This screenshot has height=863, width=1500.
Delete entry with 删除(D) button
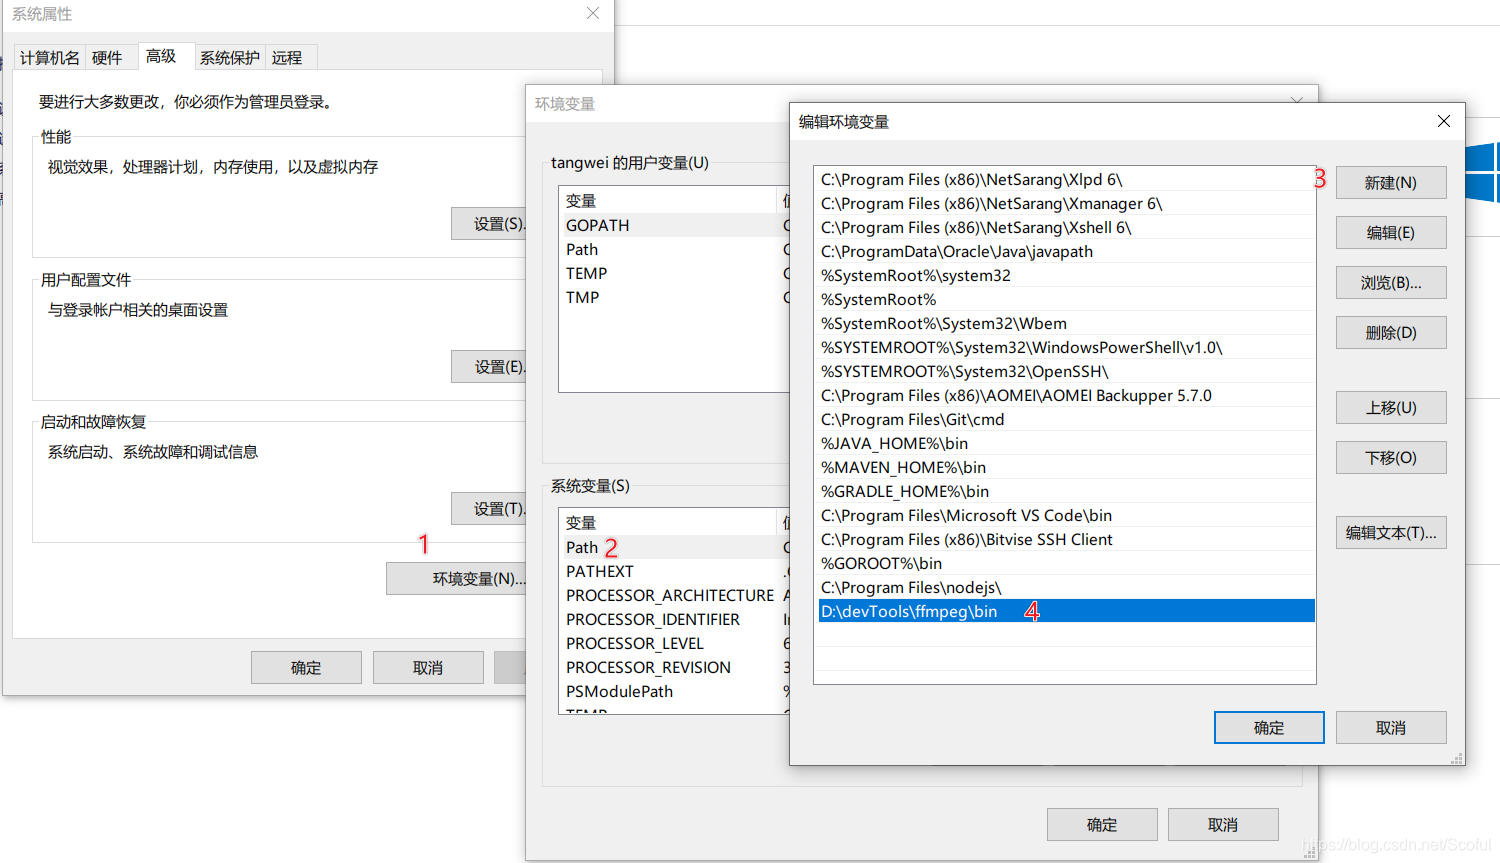coord(1391,333)
